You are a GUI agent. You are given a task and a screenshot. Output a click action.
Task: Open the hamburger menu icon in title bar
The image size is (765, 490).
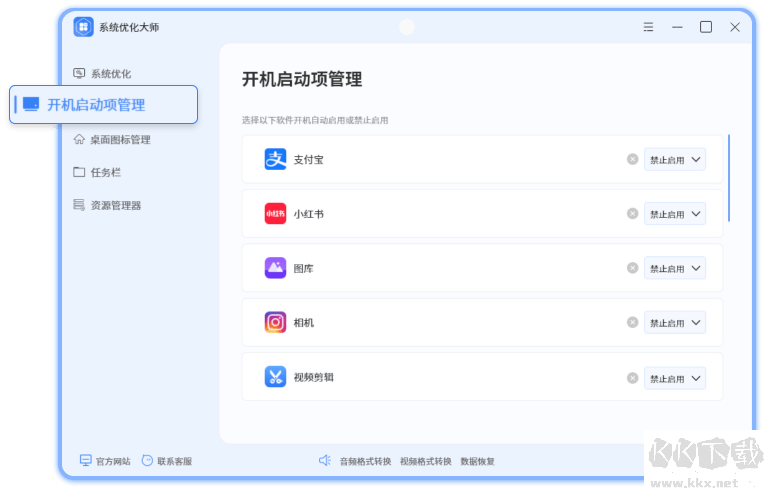[648, 27]
